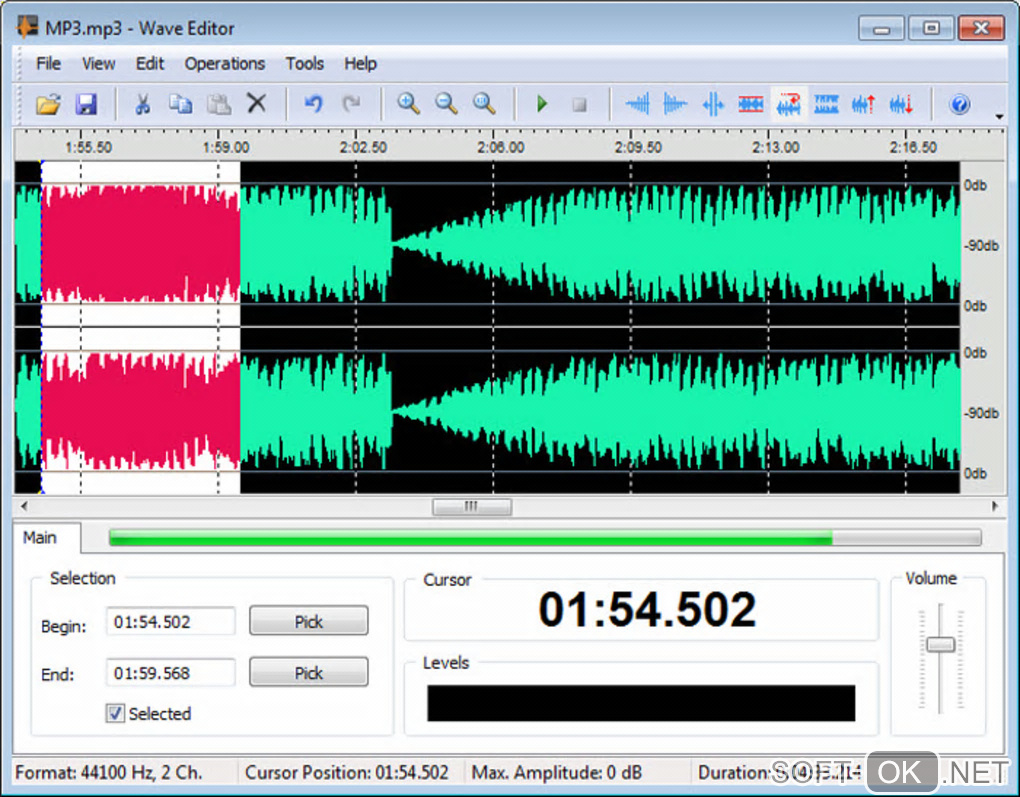This screenshot has height=797, width=1020.
Task: Click the Begin time input field
Action: [x=170, y=622]
